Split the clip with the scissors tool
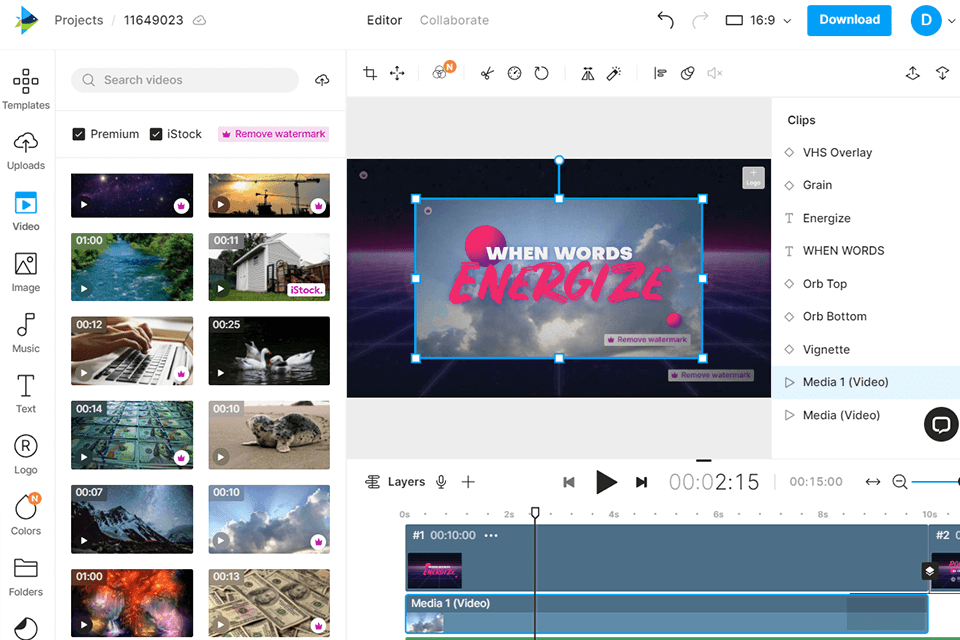 [x=487, y=72]
